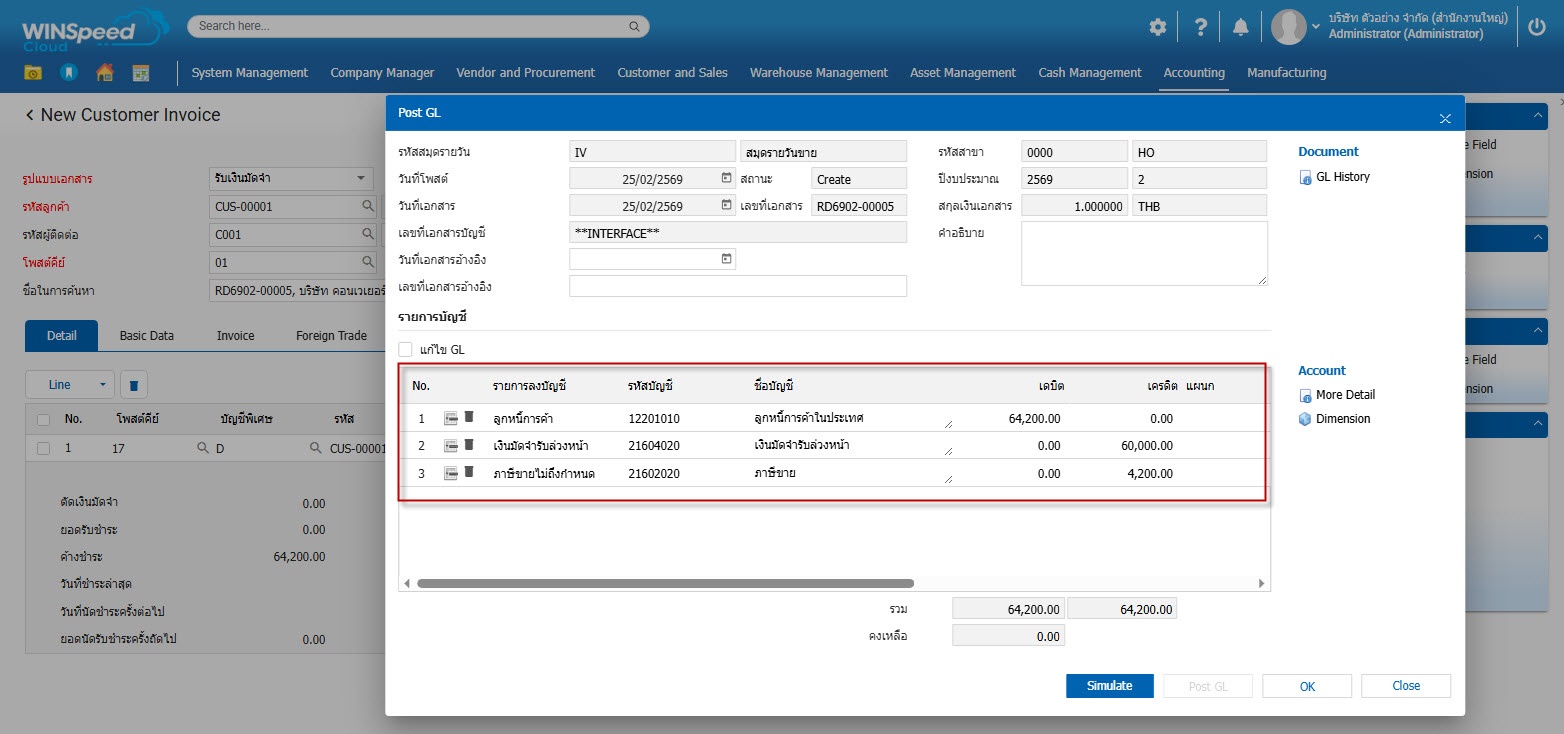
Task: Tick the checkbox for detail row 1
Action: (43, 448)
